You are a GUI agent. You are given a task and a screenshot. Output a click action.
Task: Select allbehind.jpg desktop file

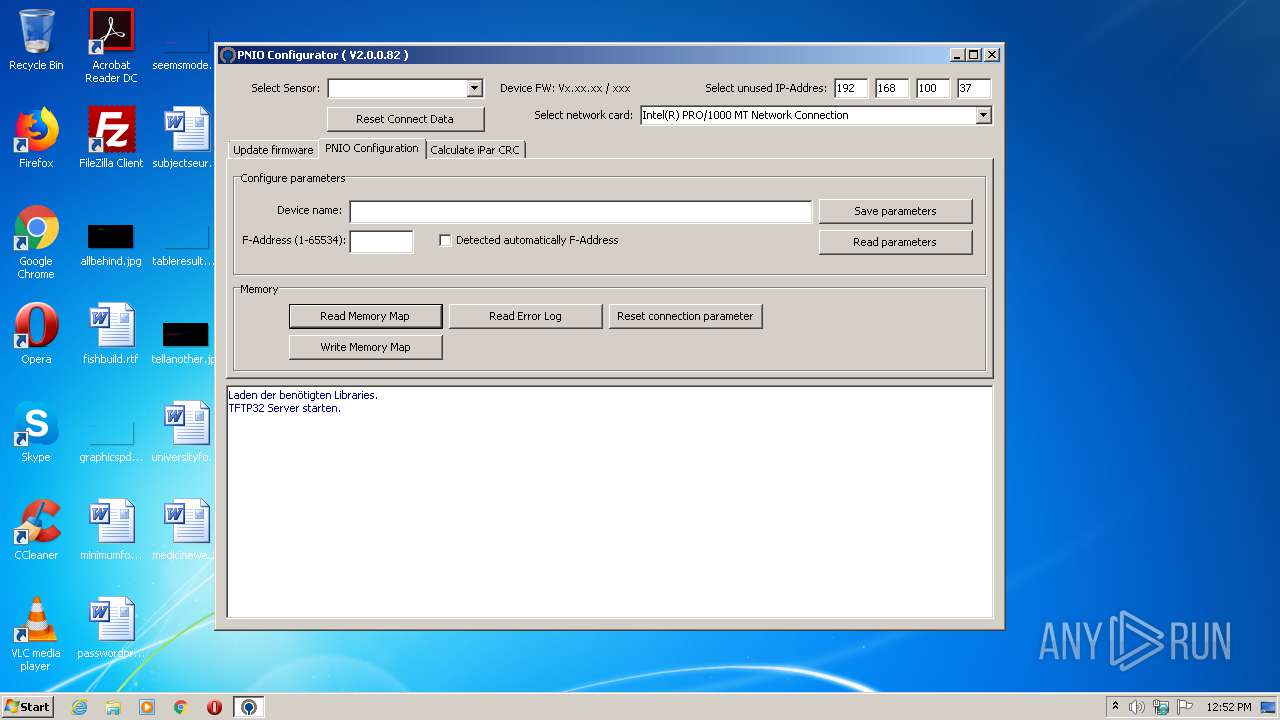(x=111, y=242)
